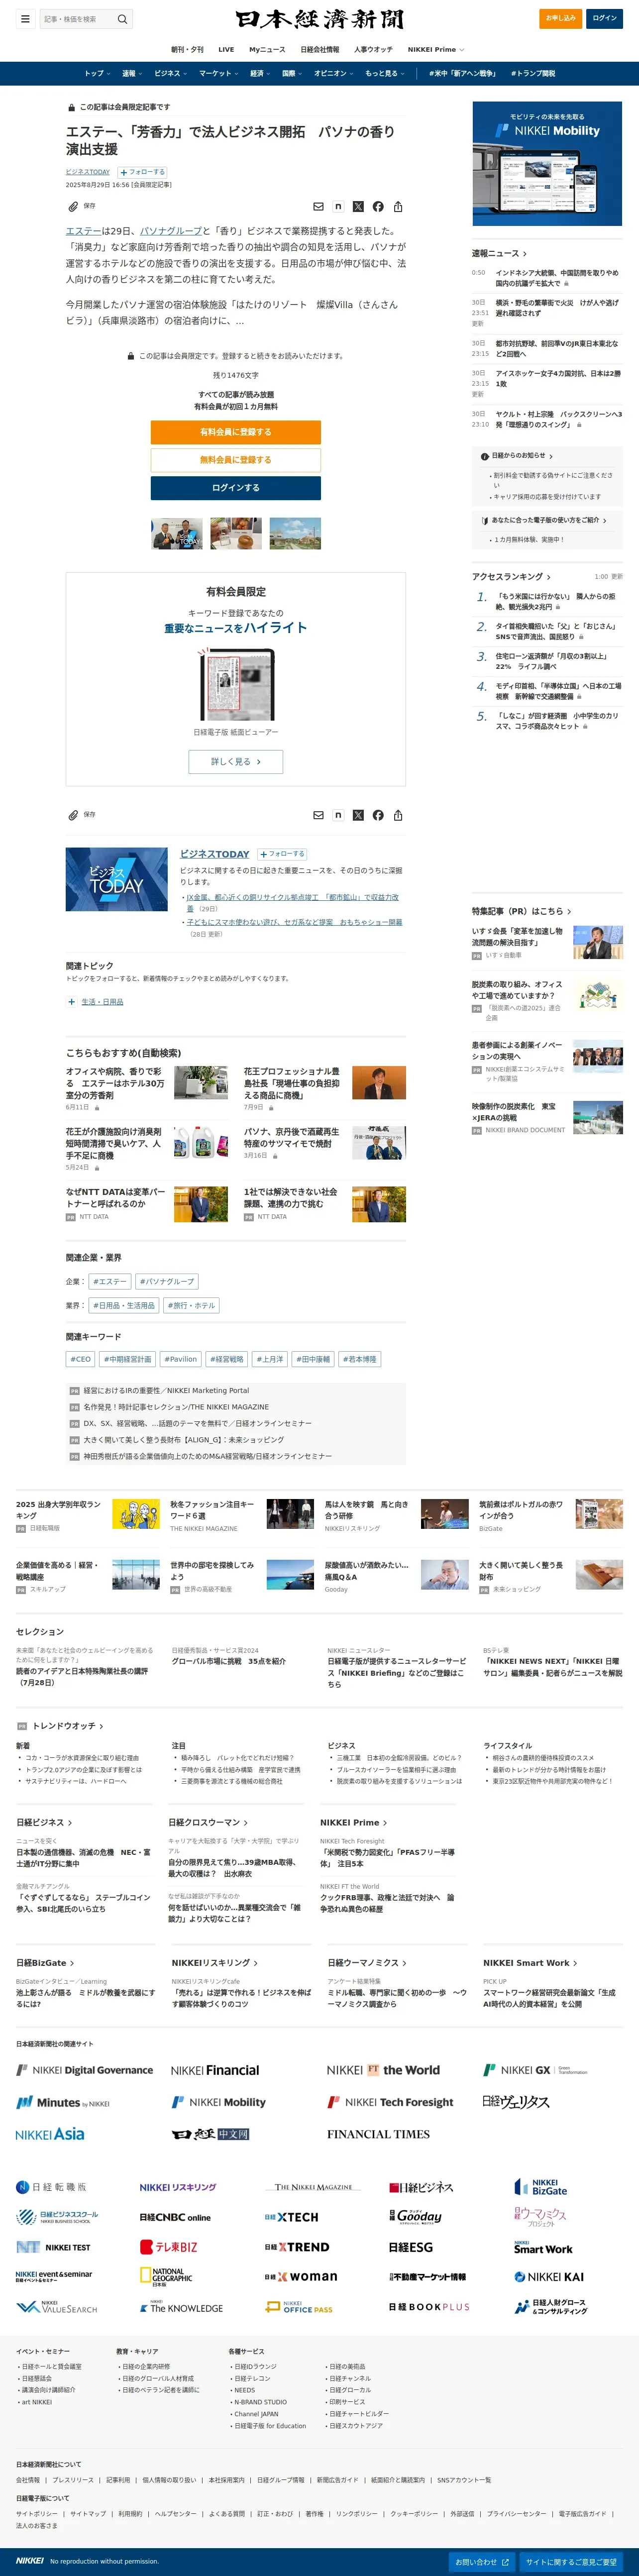Click the clip 保存 icon above the article
The width and height of the screenshot is (639, 2576).
[x=73, y=207]
